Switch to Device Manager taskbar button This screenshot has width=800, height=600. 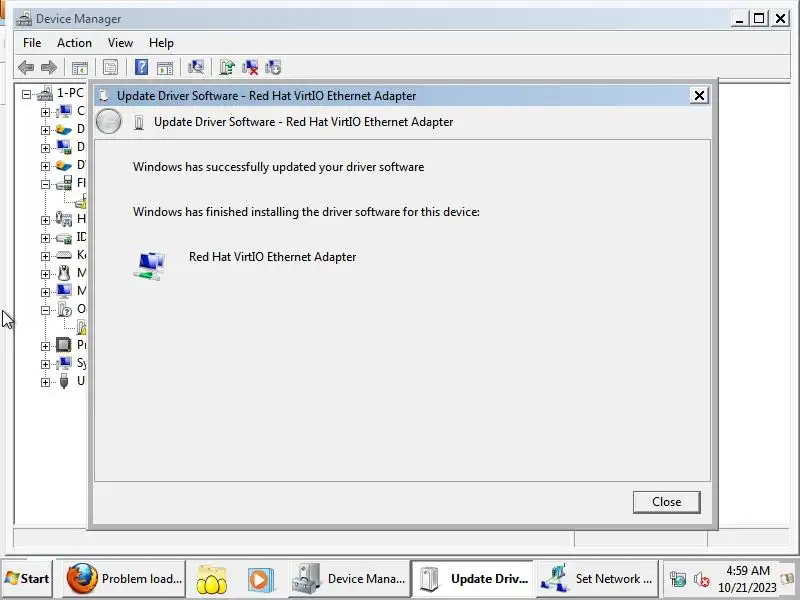[349, 579]
